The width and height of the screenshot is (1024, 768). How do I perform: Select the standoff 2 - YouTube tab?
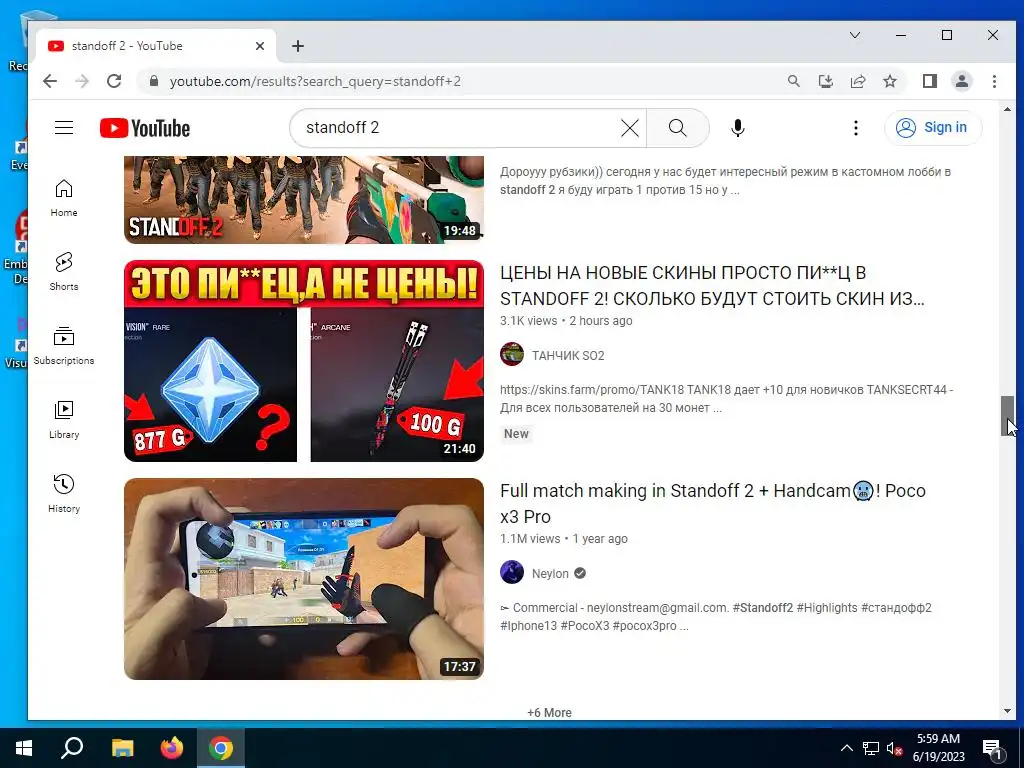155,46
